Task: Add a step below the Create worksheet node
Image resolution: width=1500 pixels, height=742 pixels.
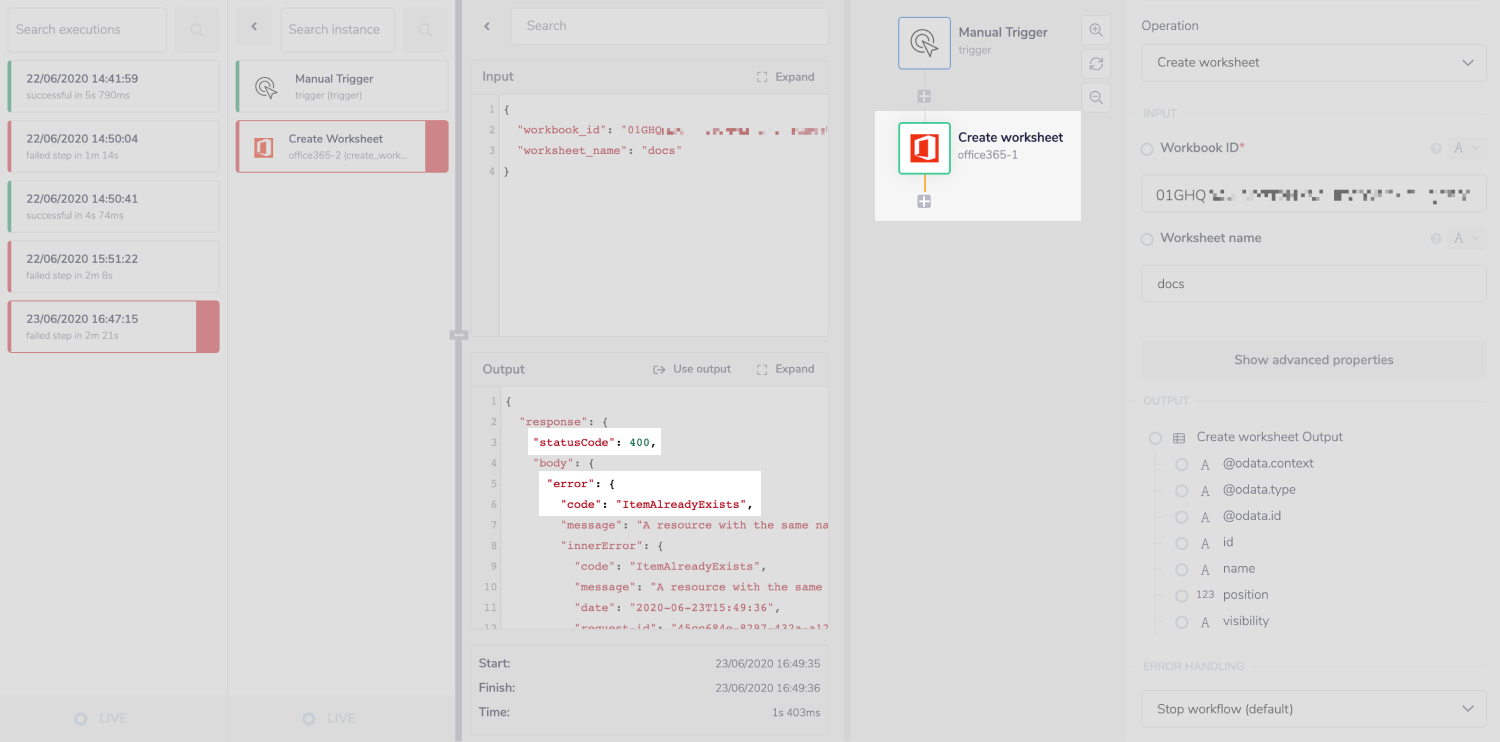Action: point(923,200)
